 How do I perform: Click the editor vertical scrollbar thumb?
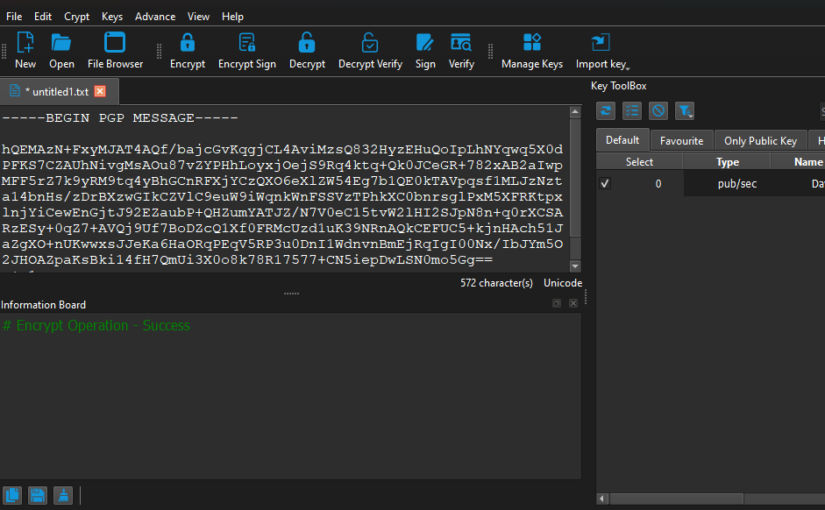tap(575, 177)
